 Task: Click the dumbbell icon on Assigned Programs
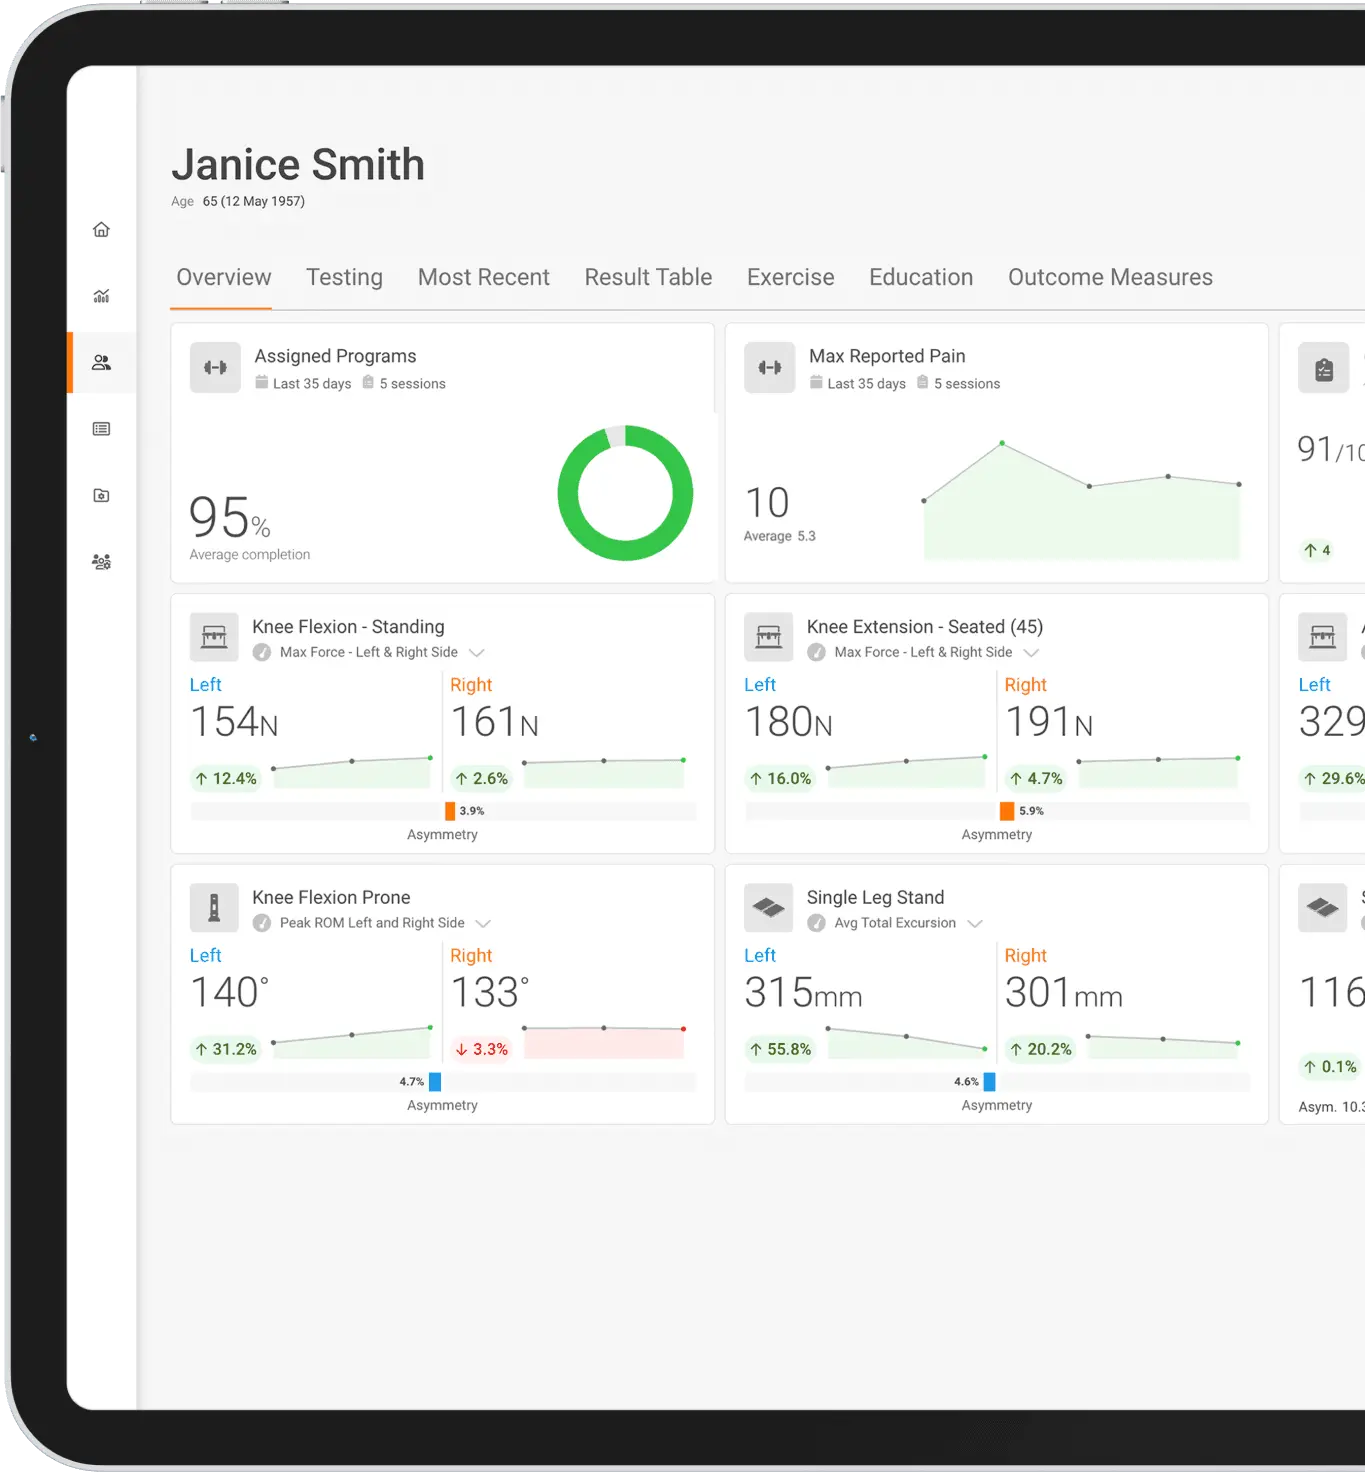pyautogui.click(x=215, y=368)
